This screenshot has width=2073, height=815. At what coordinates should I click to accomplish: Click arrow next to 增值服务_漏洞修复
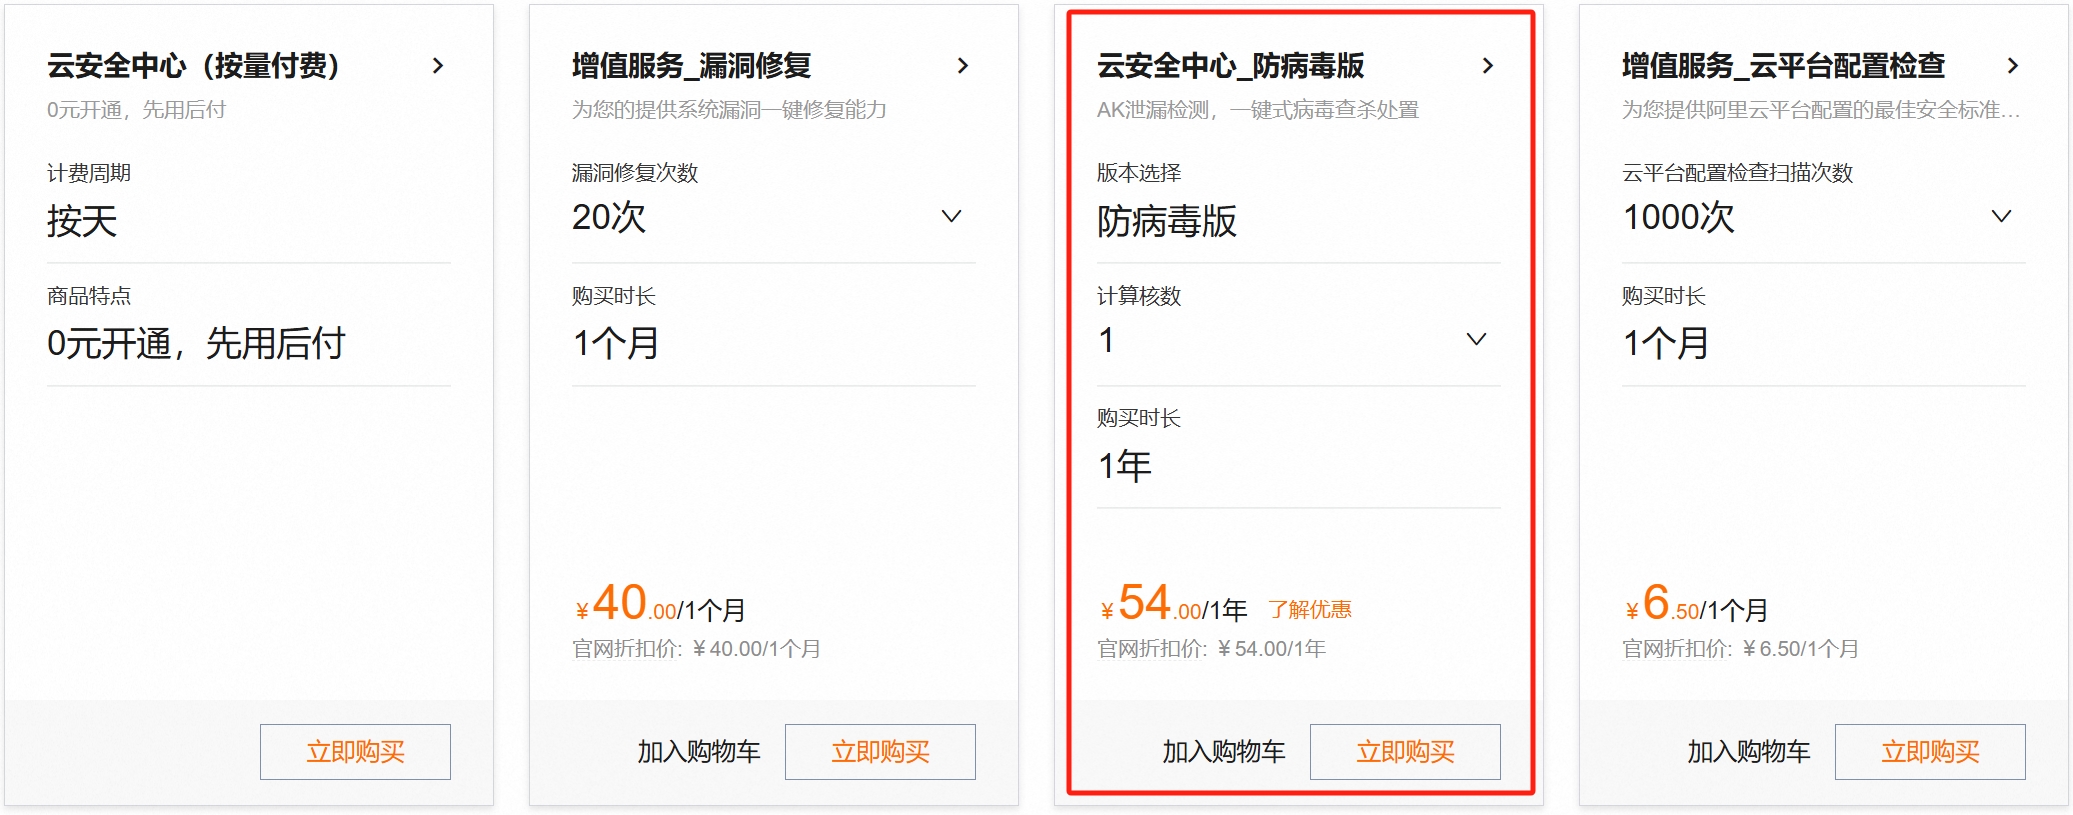coord(963,66)
